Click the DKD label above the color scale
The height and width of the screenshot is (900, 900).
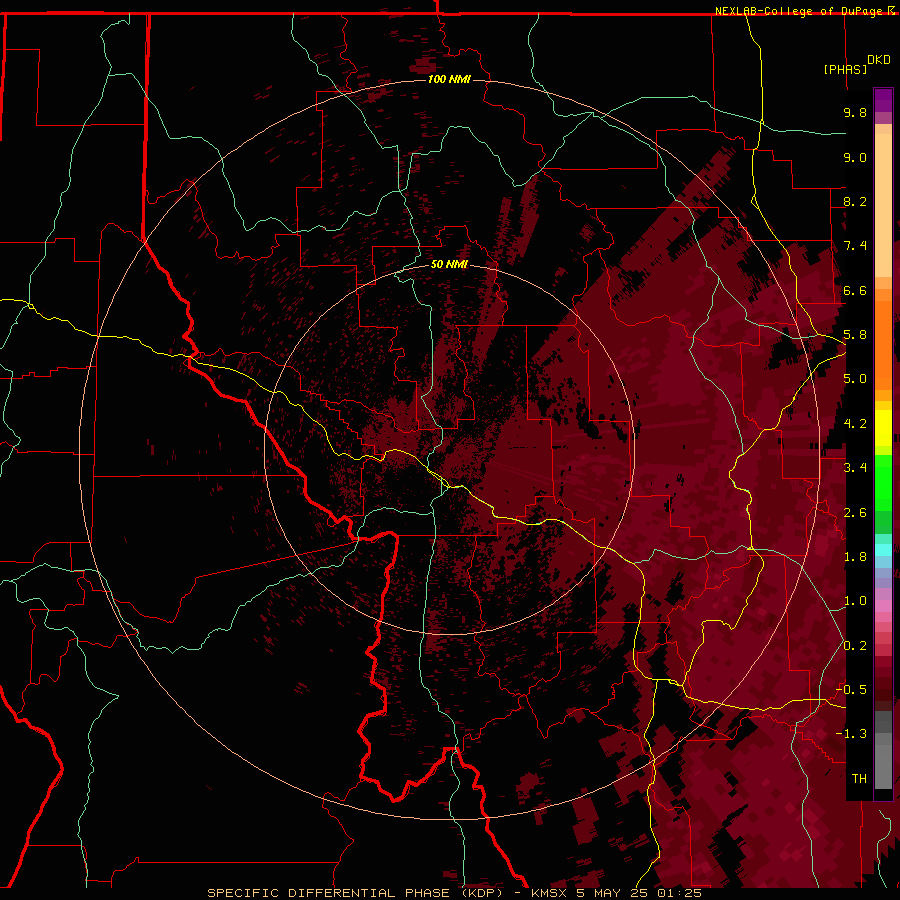point(879,60)
